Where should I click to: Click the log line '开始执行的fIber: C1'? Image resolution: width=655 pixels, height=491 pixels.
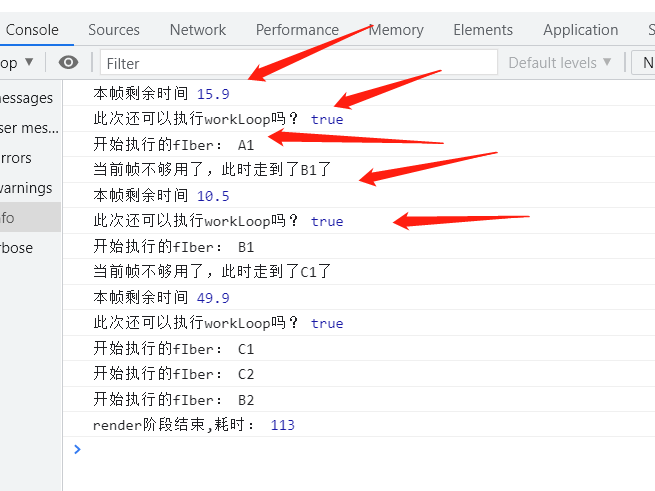[x=173, y=349]
